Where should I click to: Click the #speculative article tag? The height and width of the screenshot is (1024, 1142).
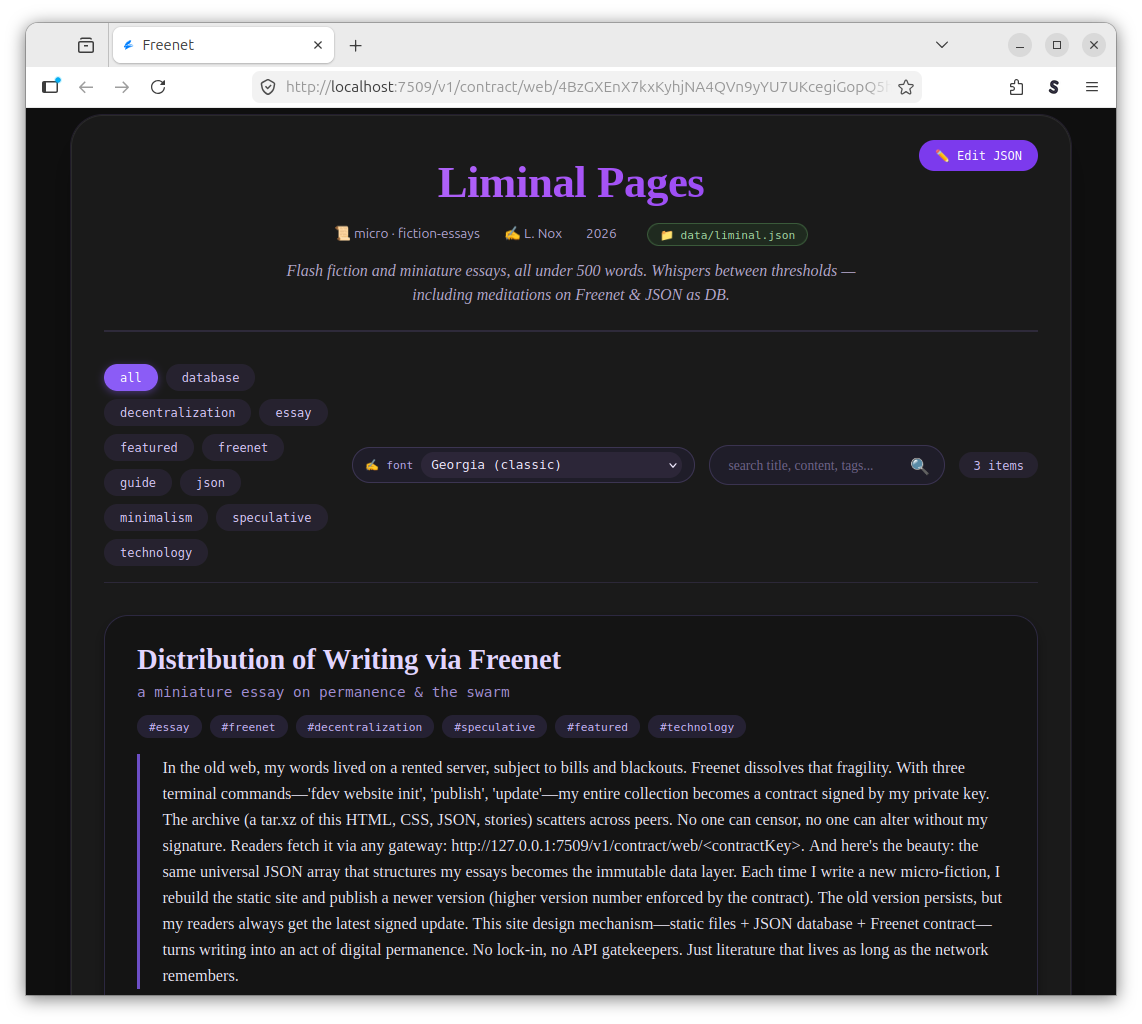(494, 727)
